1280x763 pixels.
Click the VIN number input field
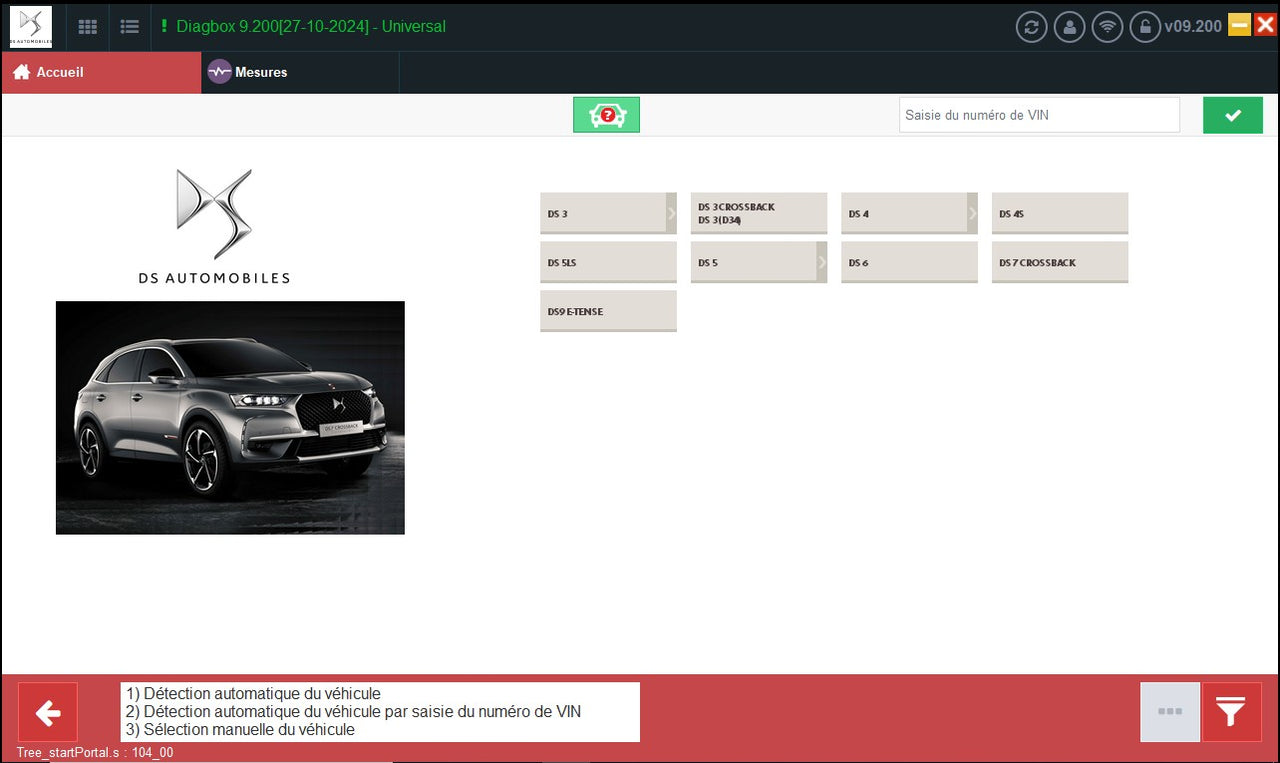click(1039, 114)
